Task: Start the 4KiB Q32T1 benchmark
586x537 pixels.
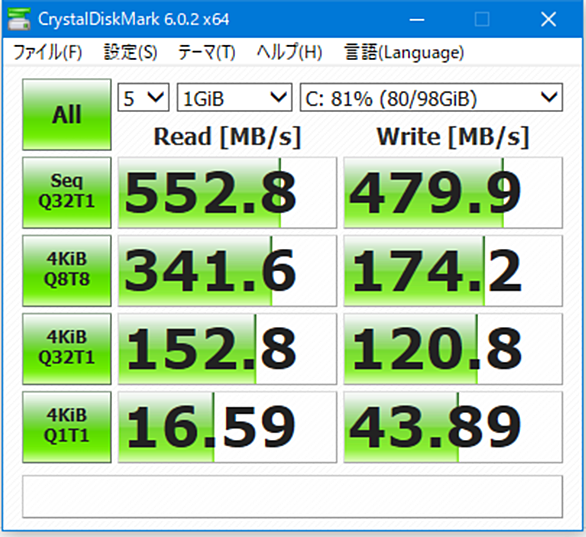Action: 67,349
